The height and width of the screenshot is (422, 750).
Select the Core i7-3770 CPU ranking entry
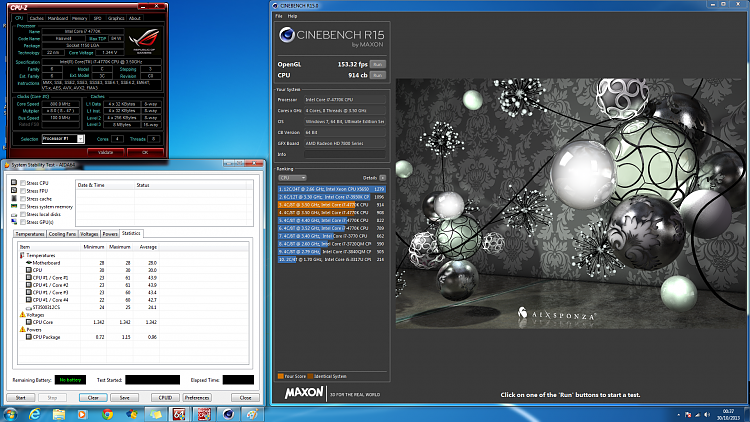pyautogui.click(x=331, y=236)
